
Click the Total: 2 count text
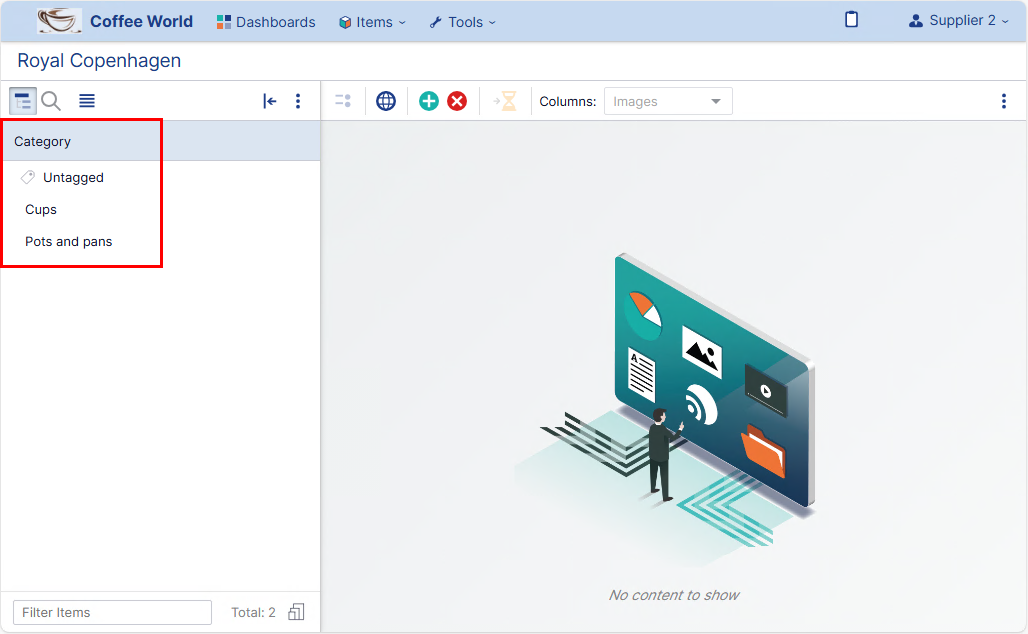253,612
